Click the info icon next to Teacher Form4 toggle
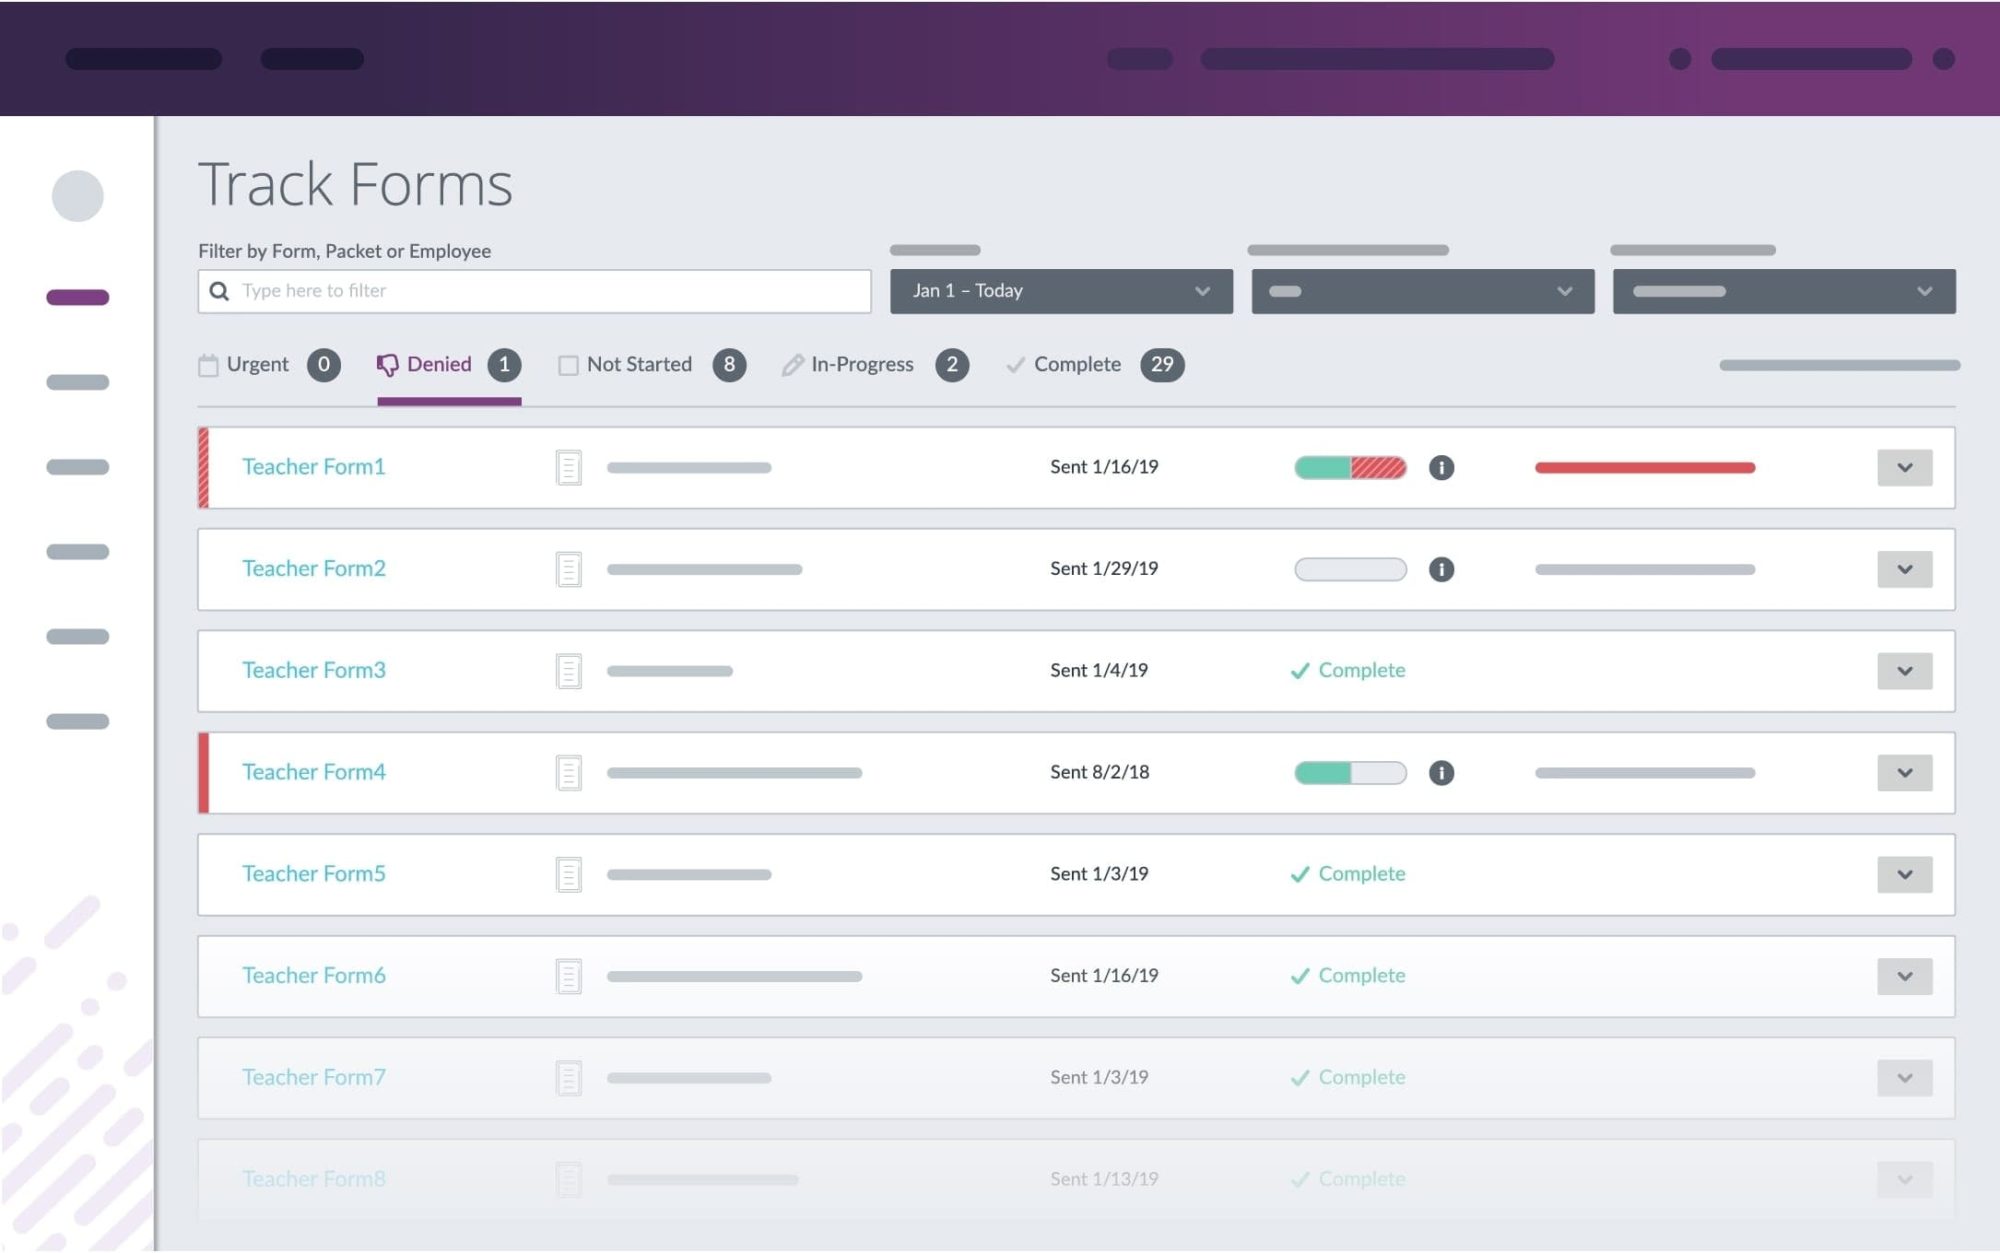Screen dimensions: 2000x1253 pos(1442,771)
